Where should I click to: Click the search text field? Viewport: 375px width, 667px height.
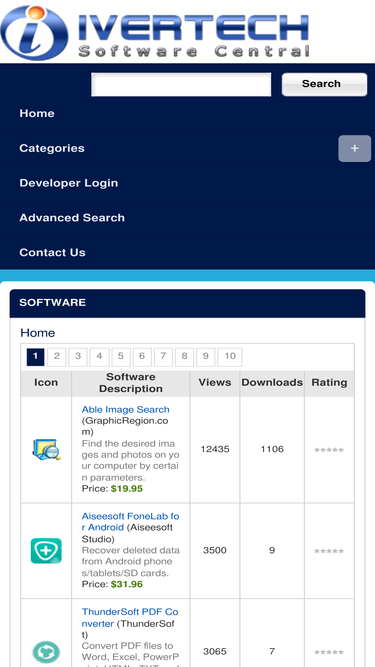pyautogui.click(x=181, y=85)
